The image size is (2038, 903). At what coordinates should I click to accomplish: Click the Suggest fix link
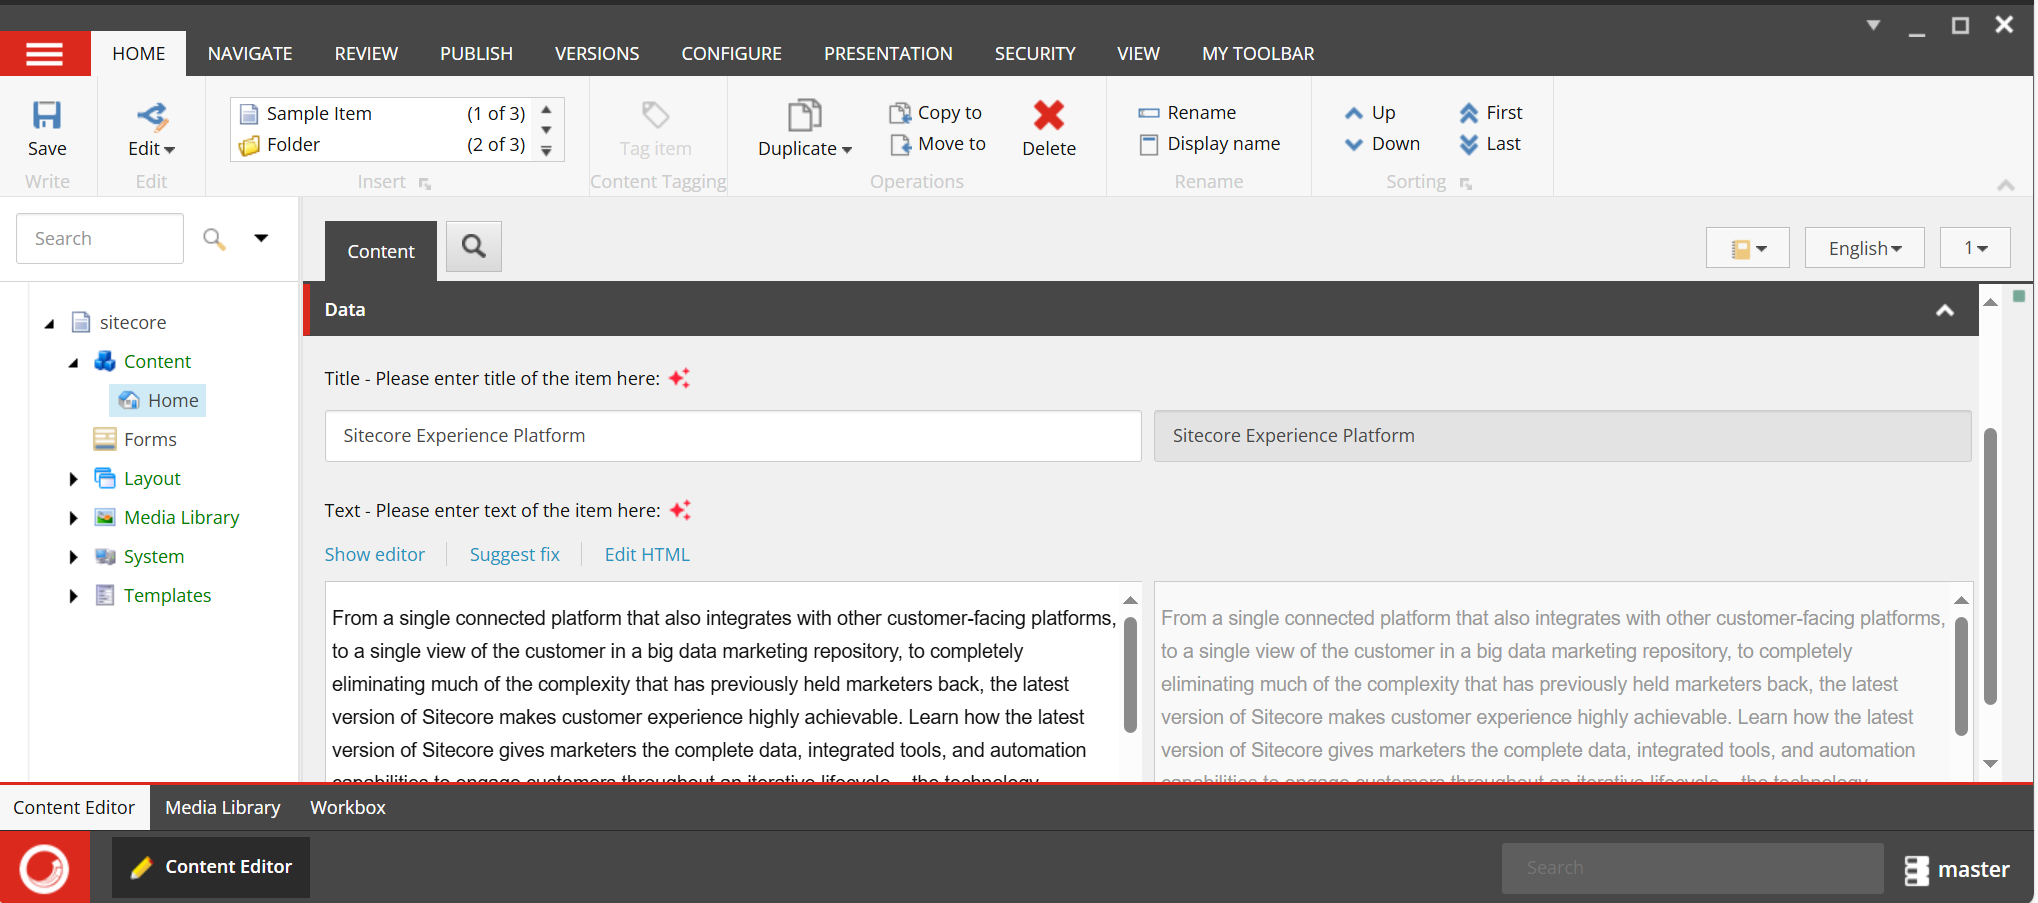[x=515, y=554]
